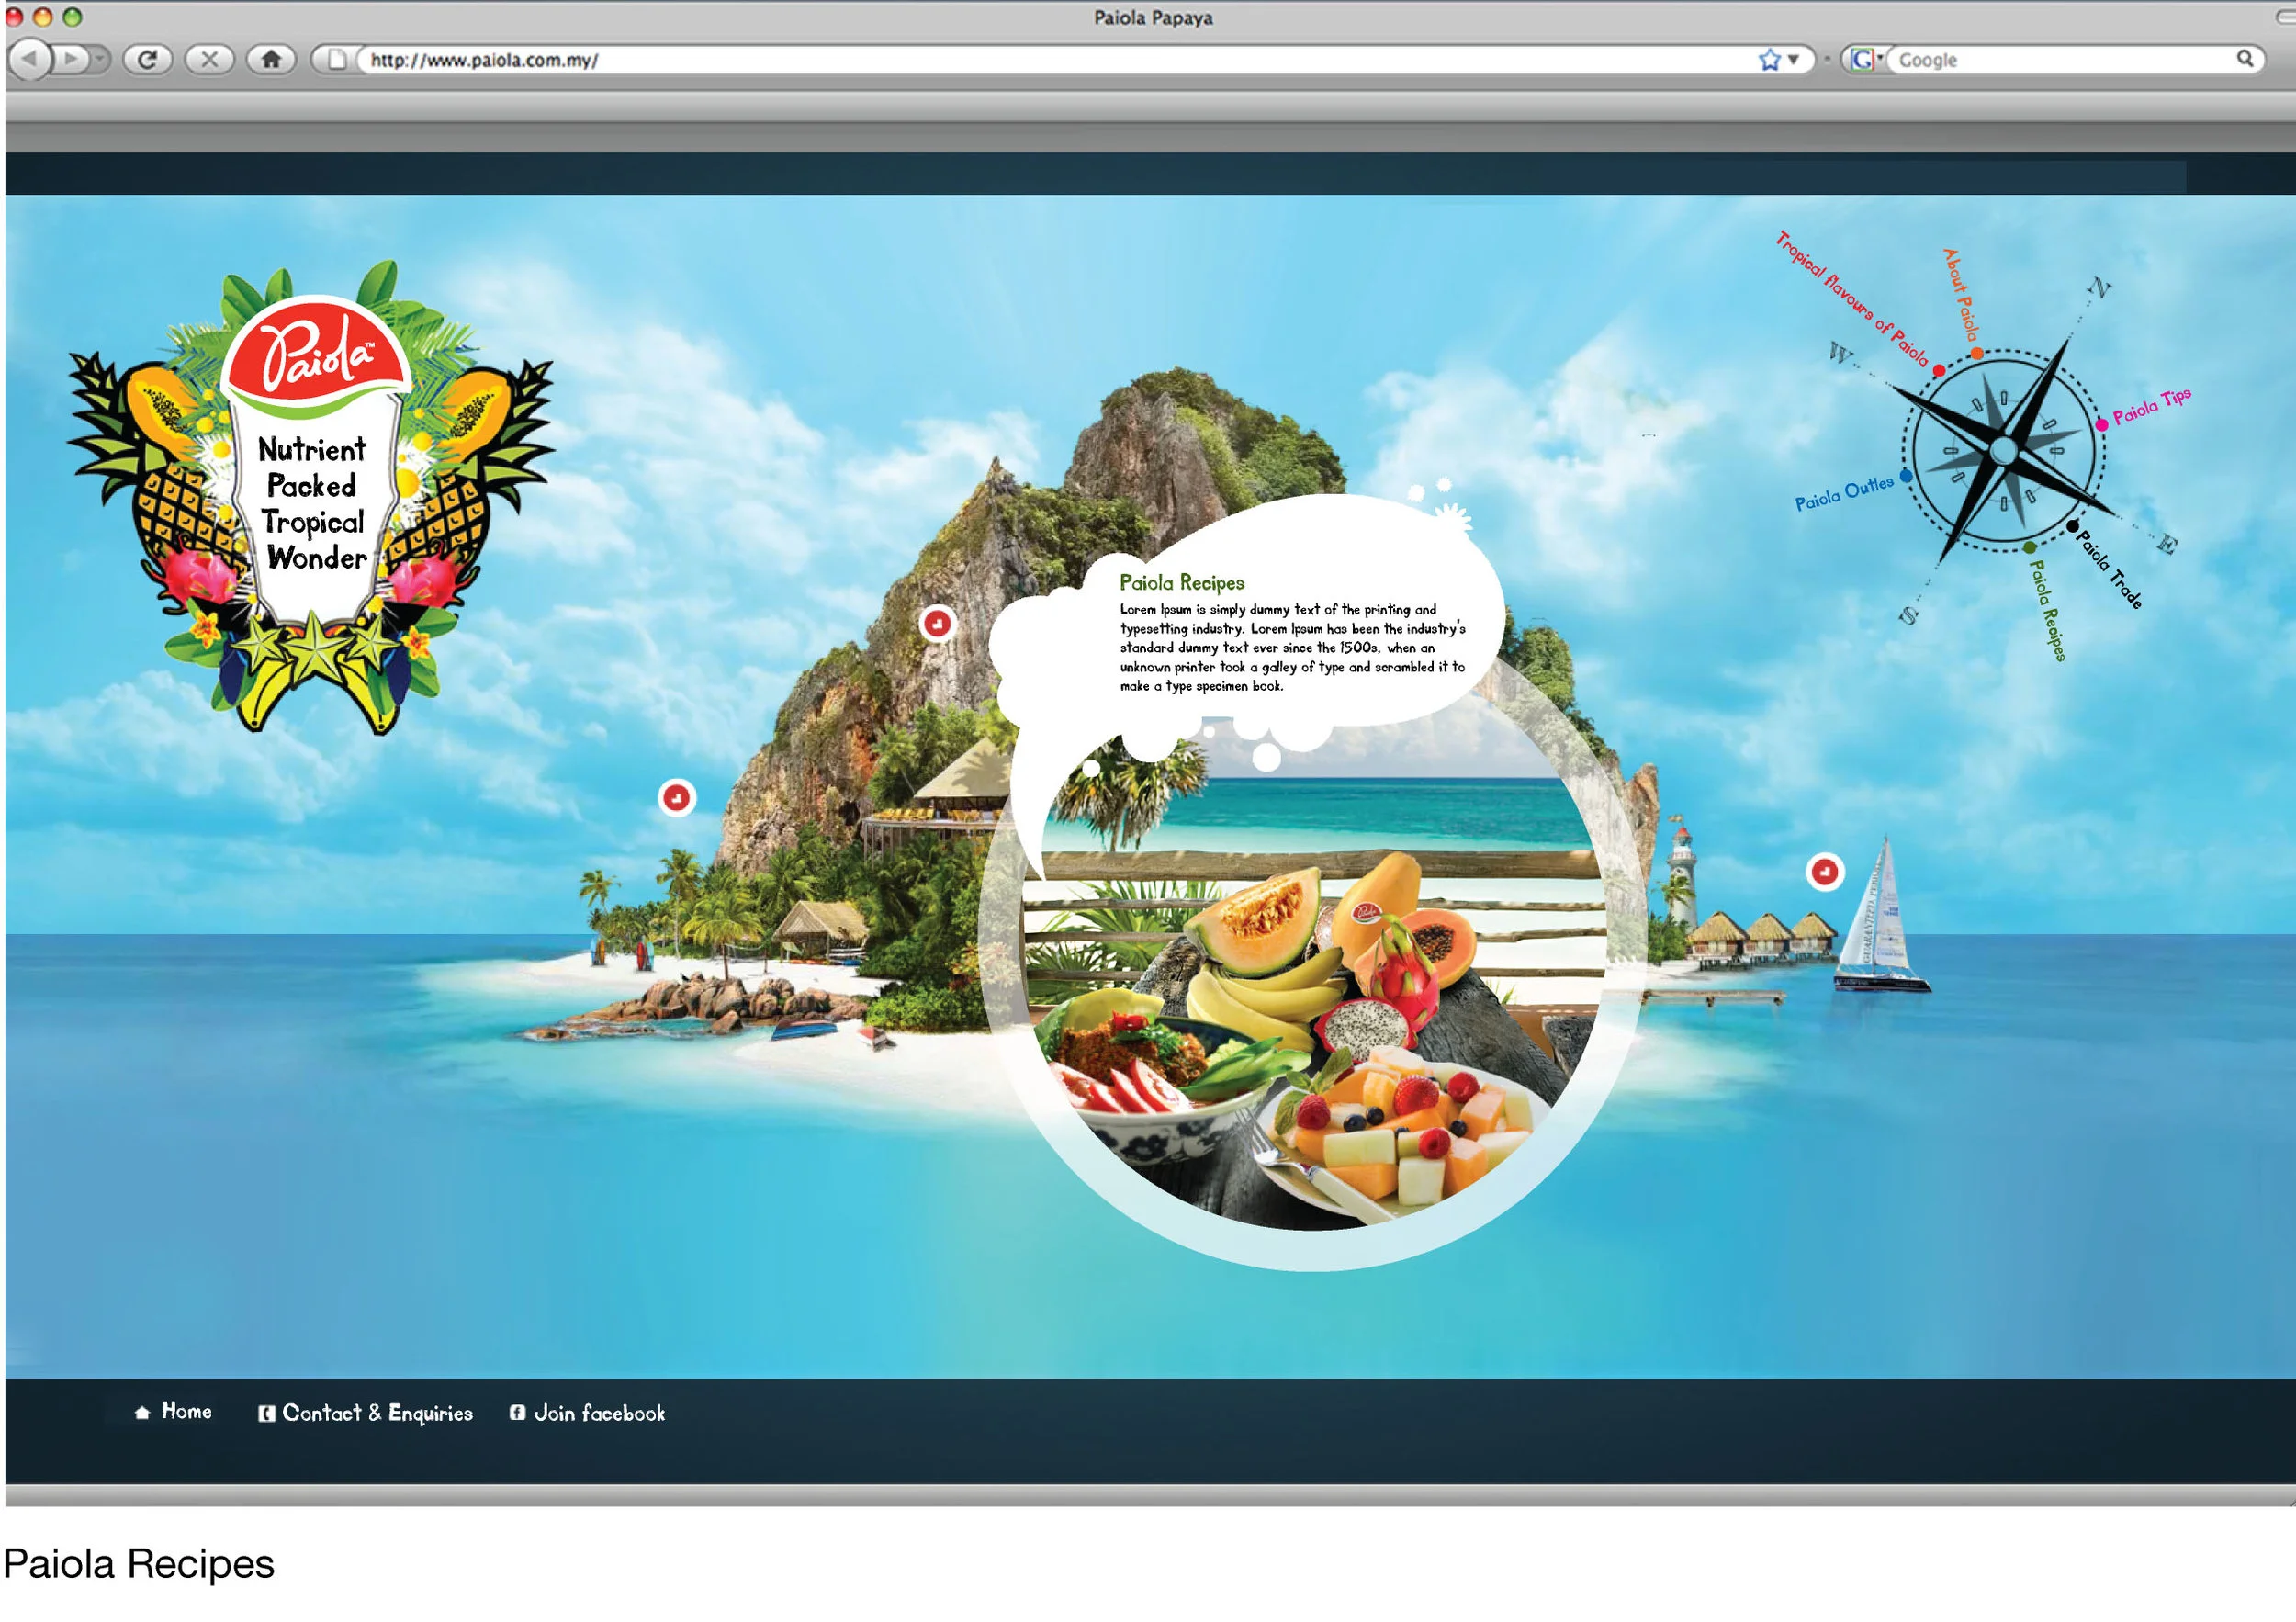Screen dimensions: 2296x1622
Task: Click red hotspot marker in sky left of island
Action: point(677,798)
